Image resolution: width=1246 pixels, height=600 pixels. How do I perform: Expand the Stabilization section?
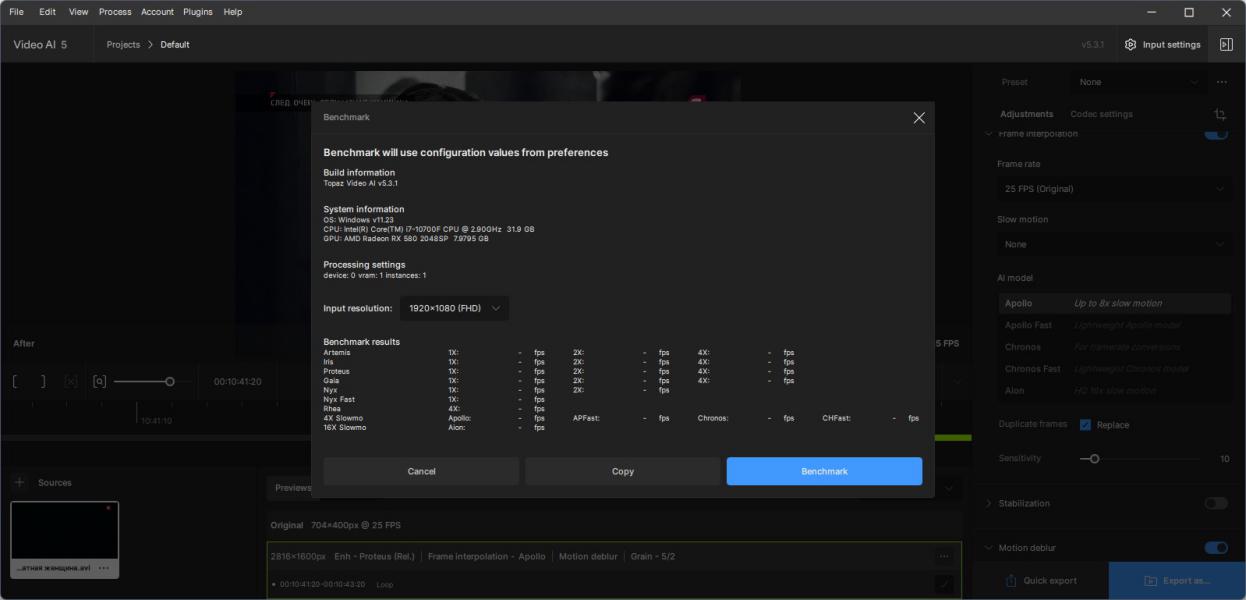pyautogui.click(x=989, y=504)
